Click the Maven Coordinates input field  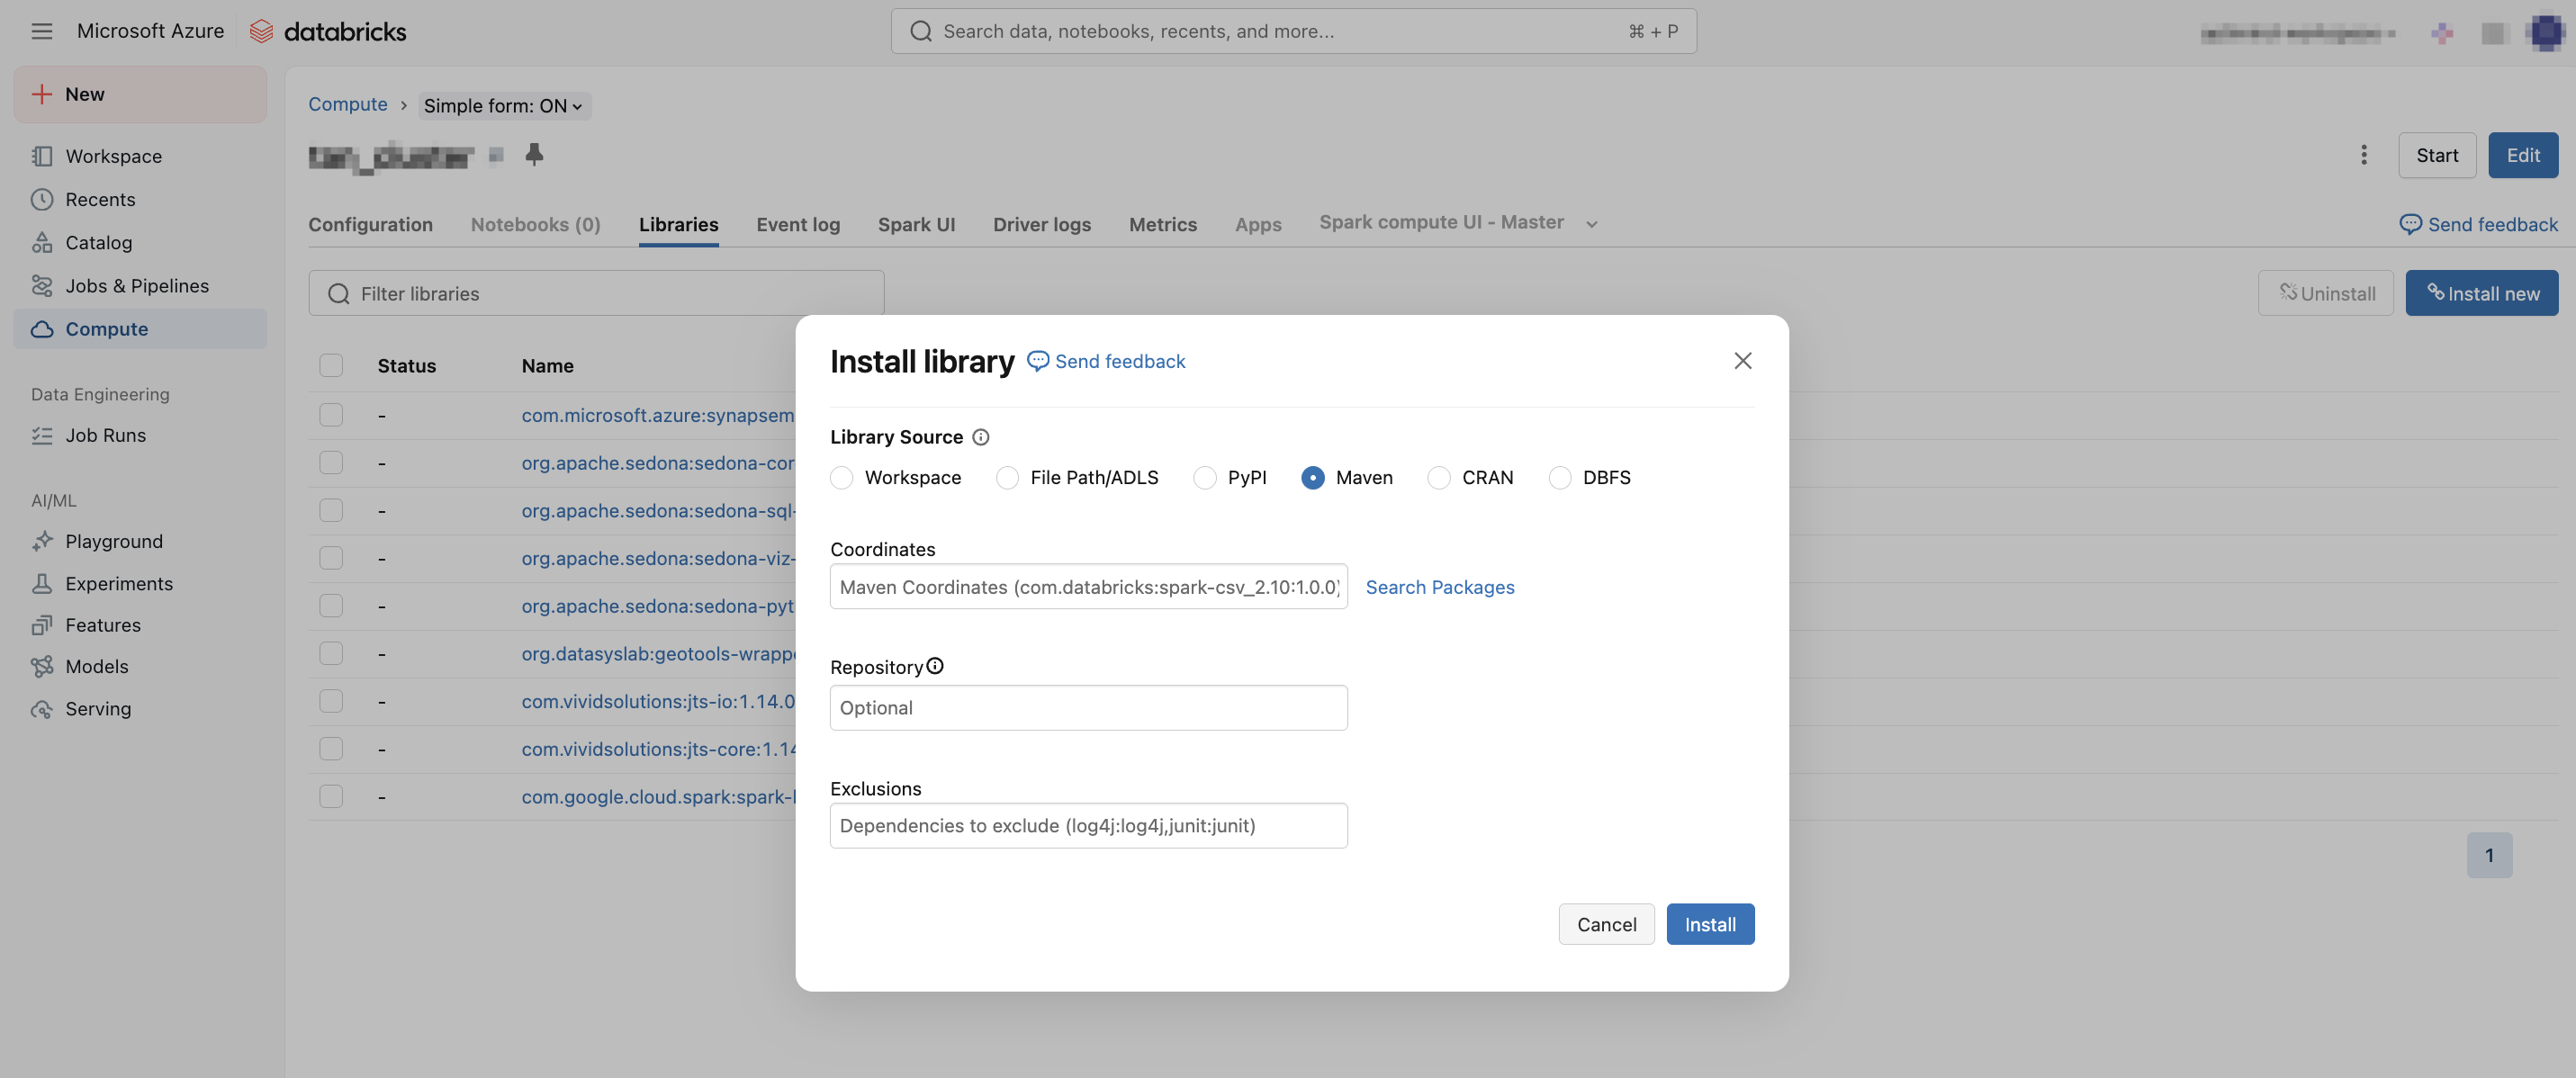tap(1088, 587)
